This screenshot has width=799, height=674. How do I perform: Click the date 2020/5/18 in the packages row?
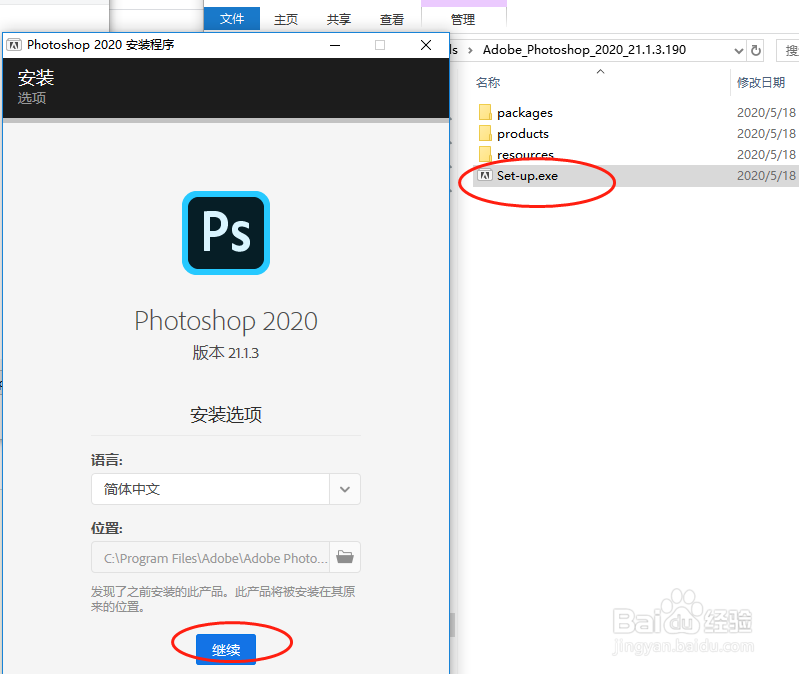tap(766, 113)
